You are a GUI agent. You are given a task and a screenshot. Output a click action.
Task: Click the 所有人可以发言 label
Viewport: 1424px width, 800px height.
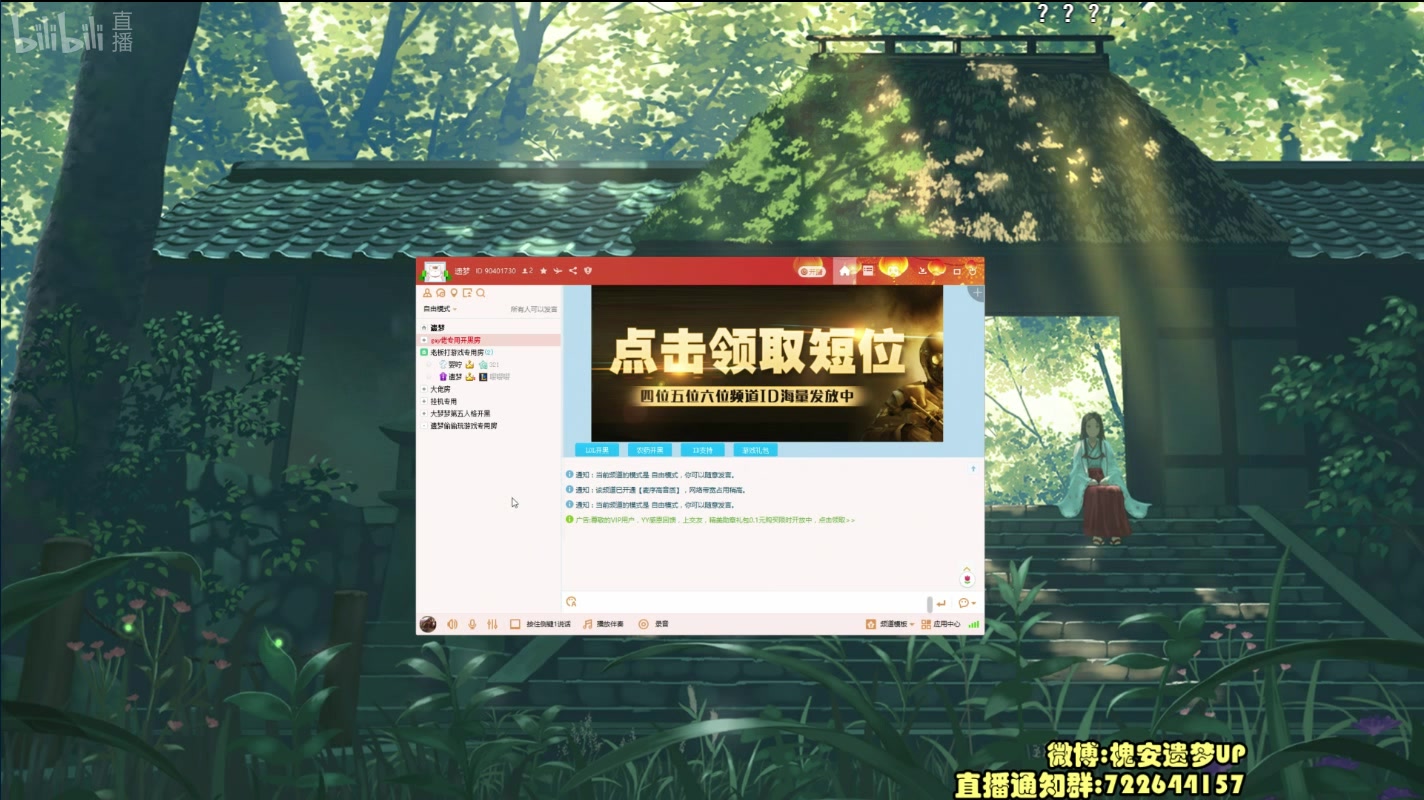[534, 309]
